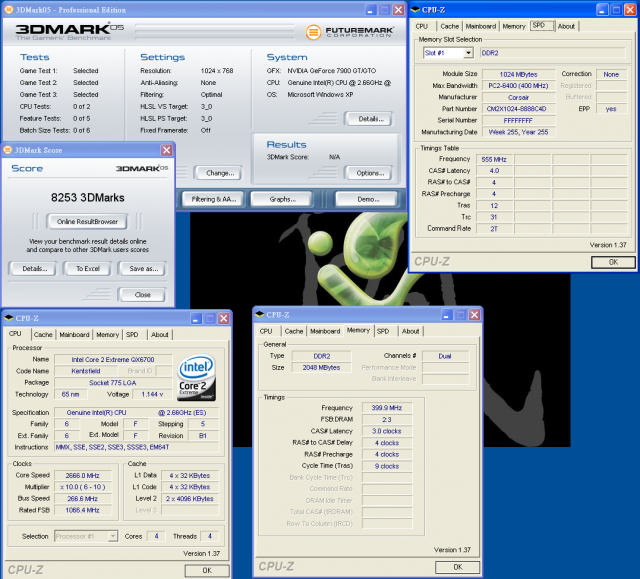Click OK in the CPU-Z CPU window
This screenshot has height=579, width=640.
click(207, 570)
